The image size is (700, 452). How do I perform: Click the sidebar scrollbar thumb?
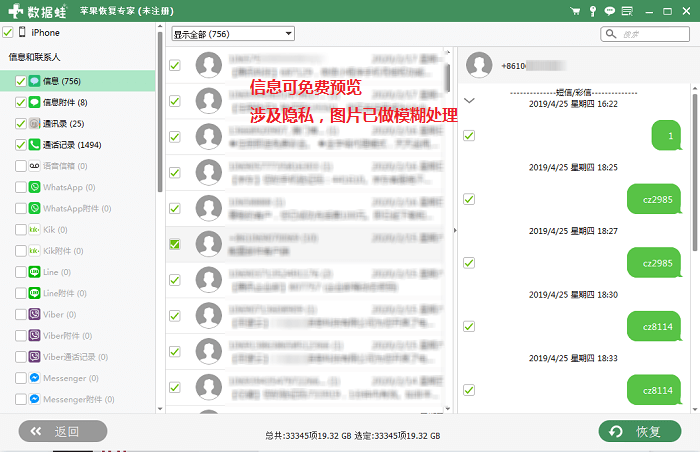pos(160,112)
